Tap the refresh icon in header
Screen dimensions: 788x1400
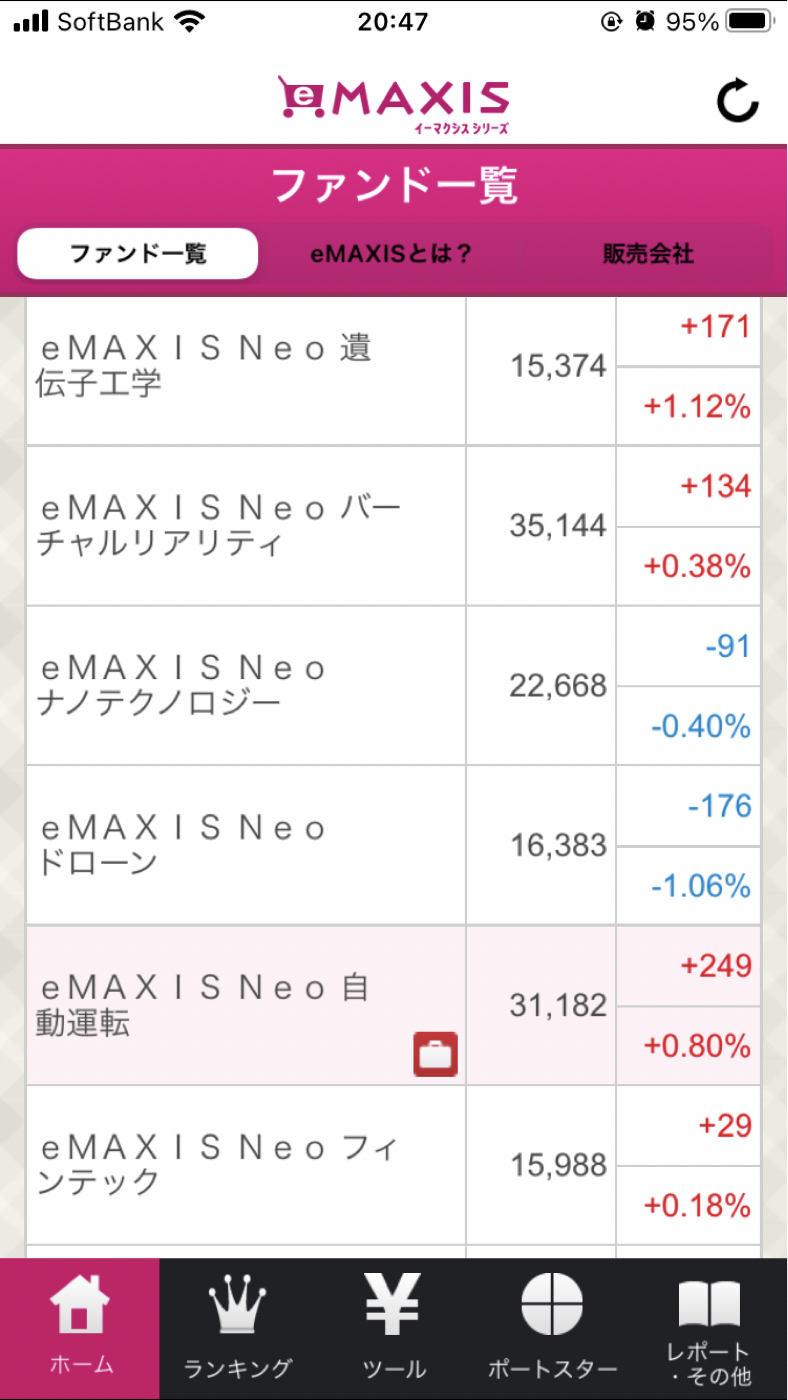[x=738, y=100]
